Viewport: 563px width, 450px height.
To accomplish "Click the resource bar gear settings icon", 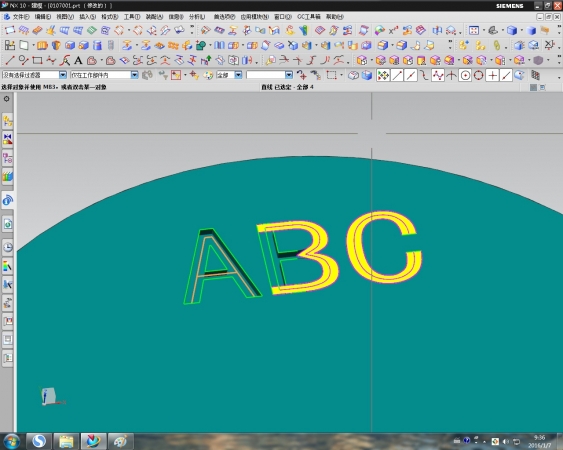I will (x=6, y=99).
